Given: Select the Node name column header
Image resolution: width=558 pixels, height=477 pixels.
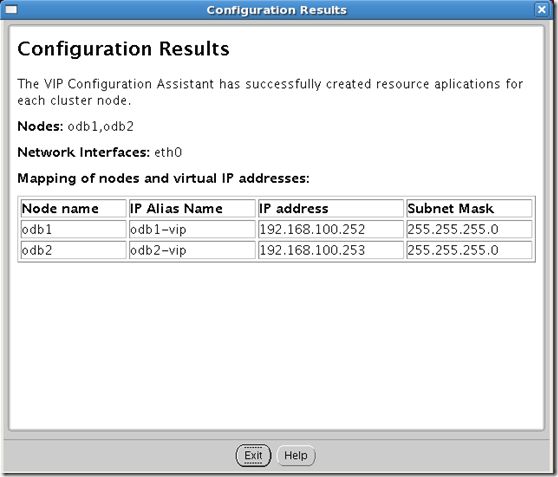Looking at the screenshot, I should (74, 208).
